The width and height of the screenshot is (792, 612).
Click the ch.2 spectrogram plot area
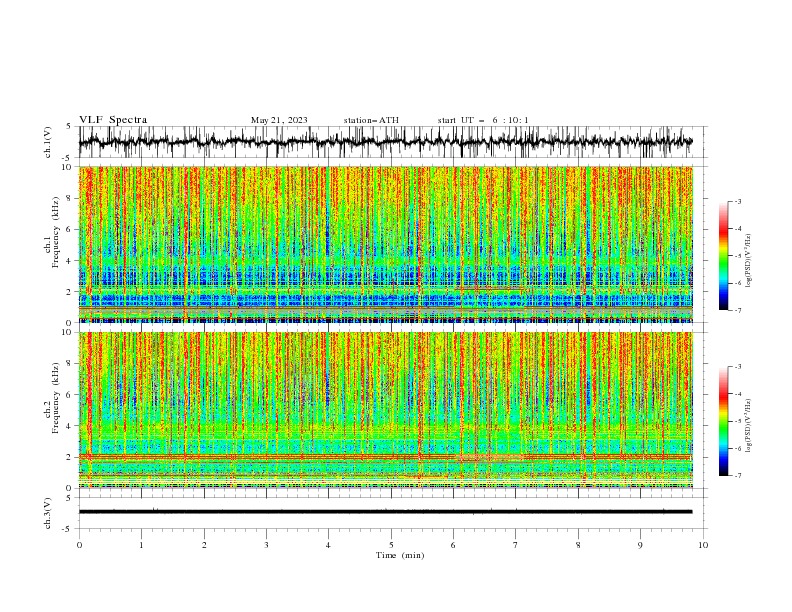[x=386, y=410]
